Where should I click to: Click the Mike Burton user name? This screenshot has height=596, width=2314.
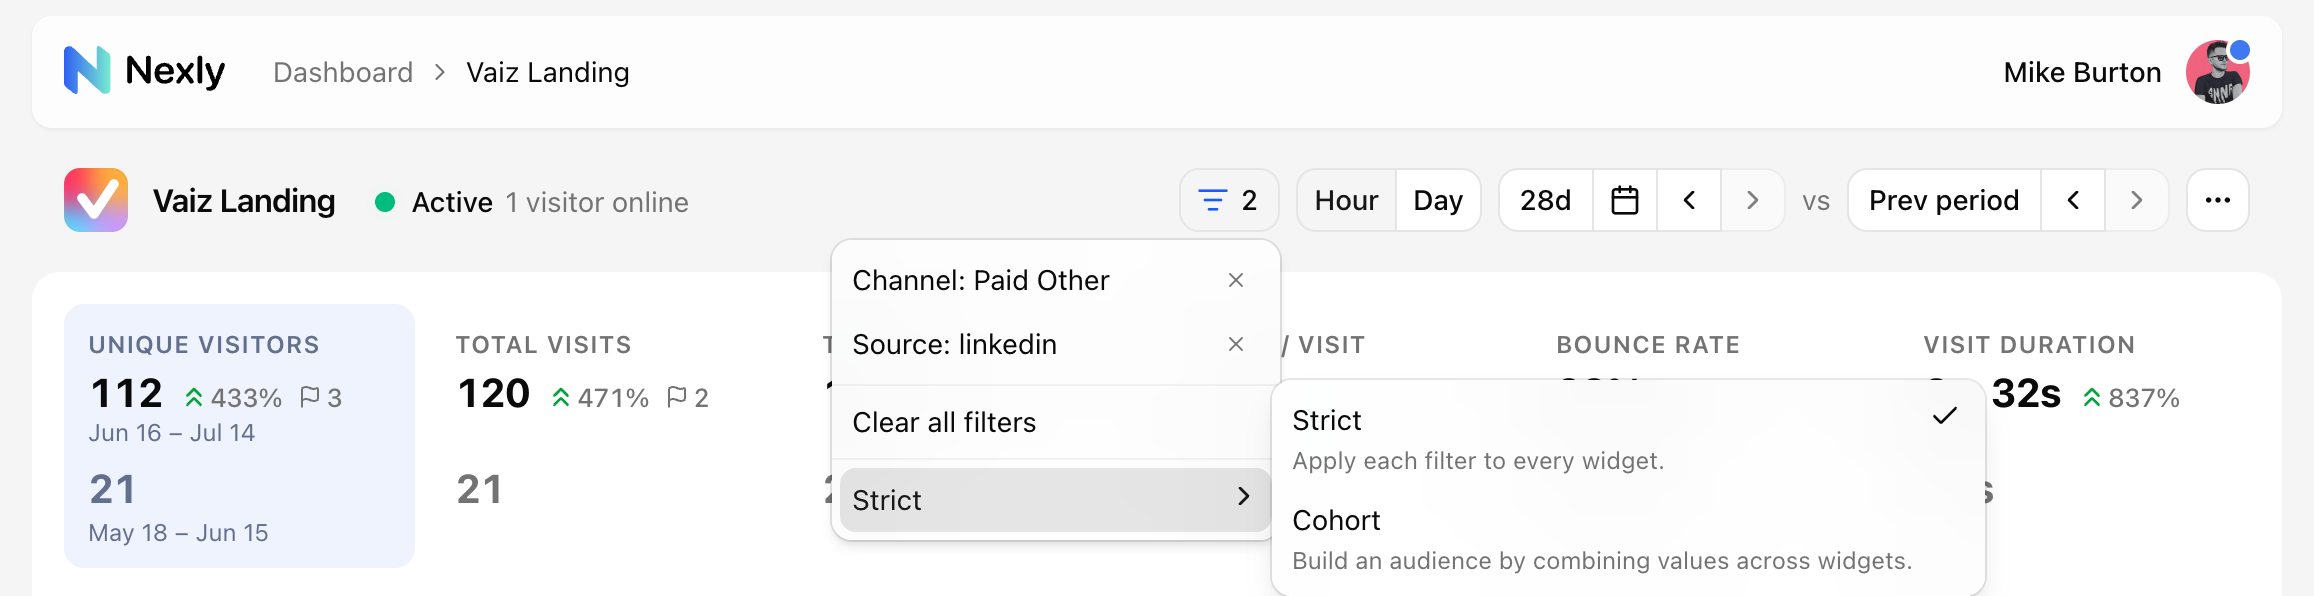click(x=2082, y=72)
